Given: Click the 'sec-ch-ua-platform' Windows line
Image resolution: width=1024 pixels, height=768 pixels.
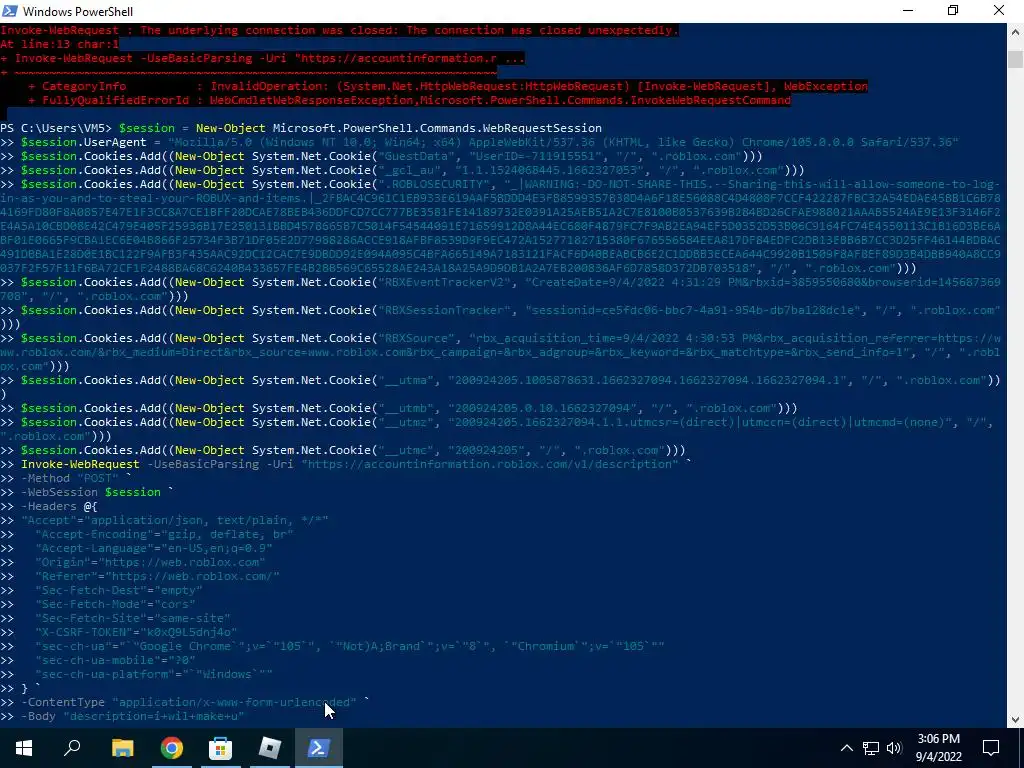Looking at the screenshot, I should [153, 674].
